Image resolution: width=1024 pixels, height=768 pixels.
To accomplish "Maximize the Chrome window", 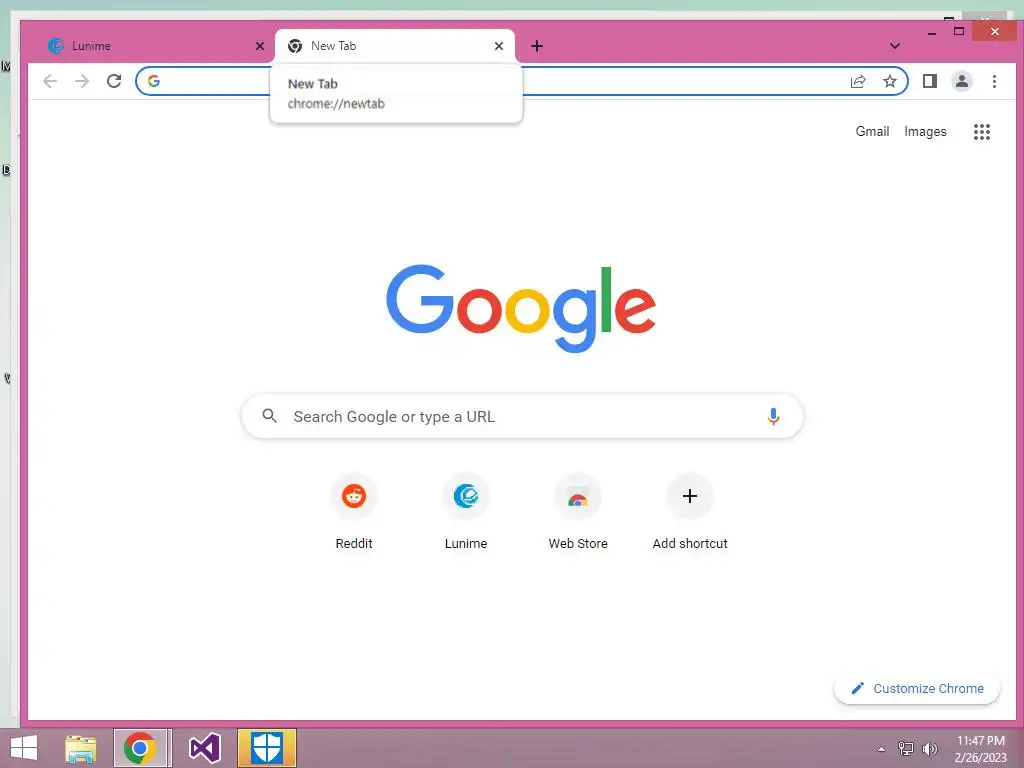I will [x=959, y=31].
